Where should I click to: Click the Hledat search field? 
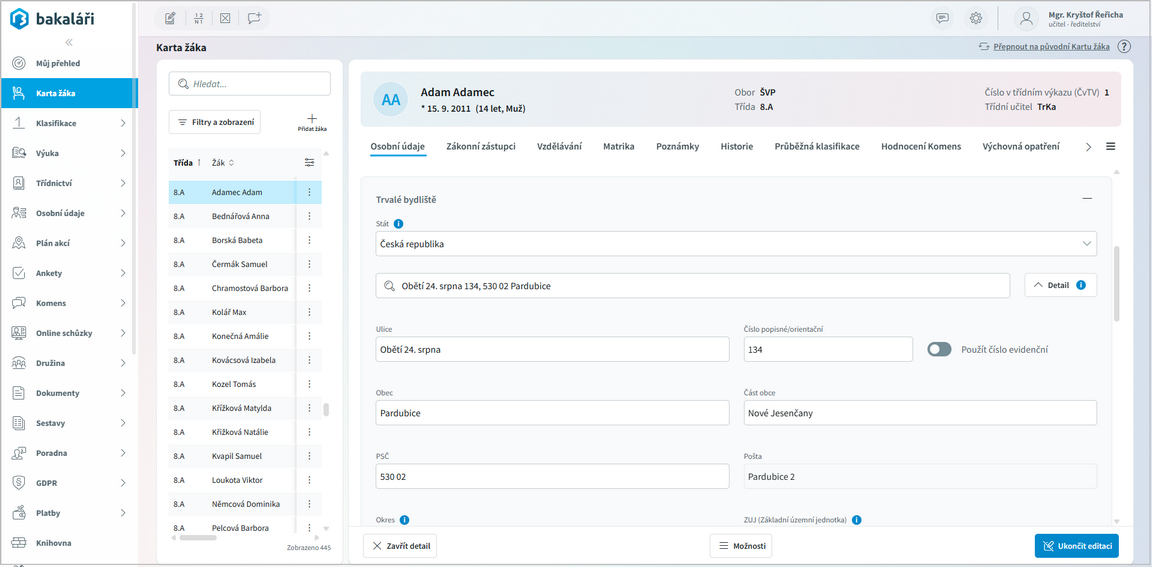249,84
